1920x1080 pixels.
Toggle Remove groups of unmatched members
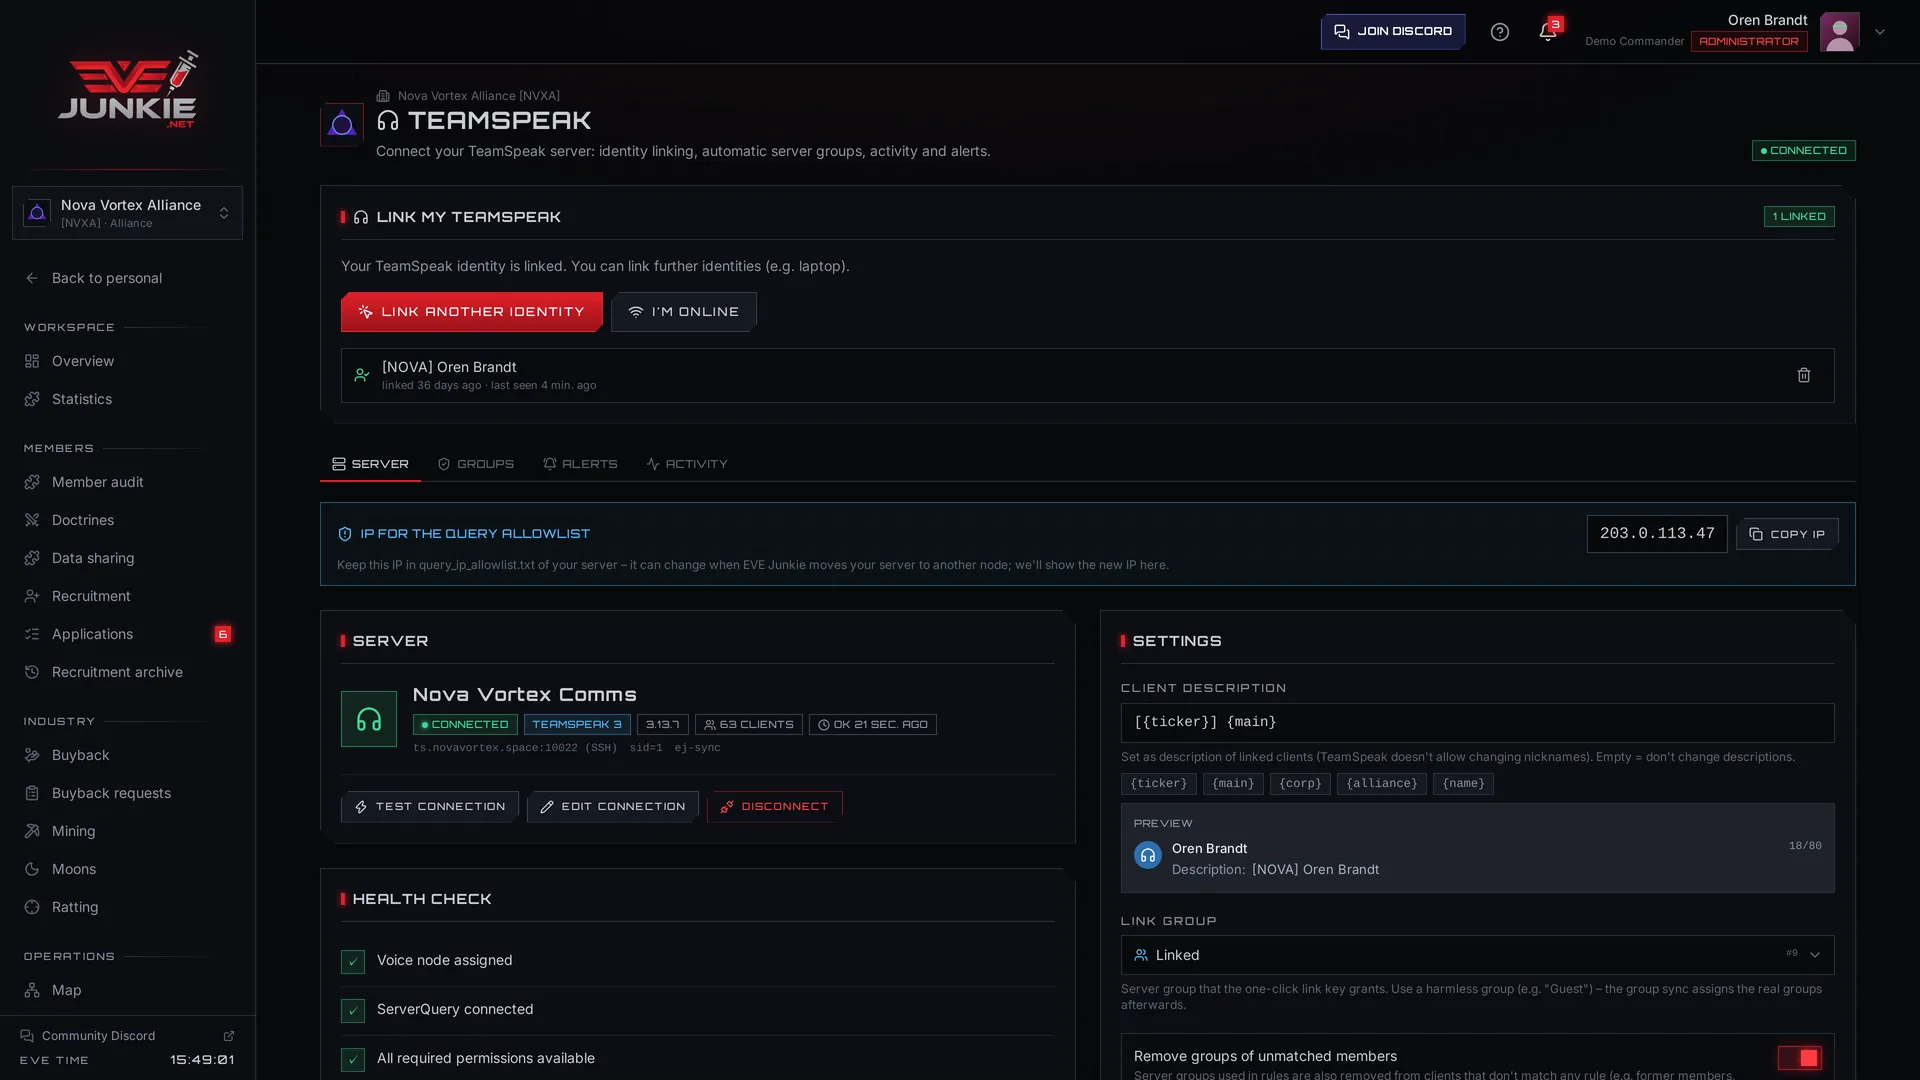pyautogui.click(x=1799, y=1058)
